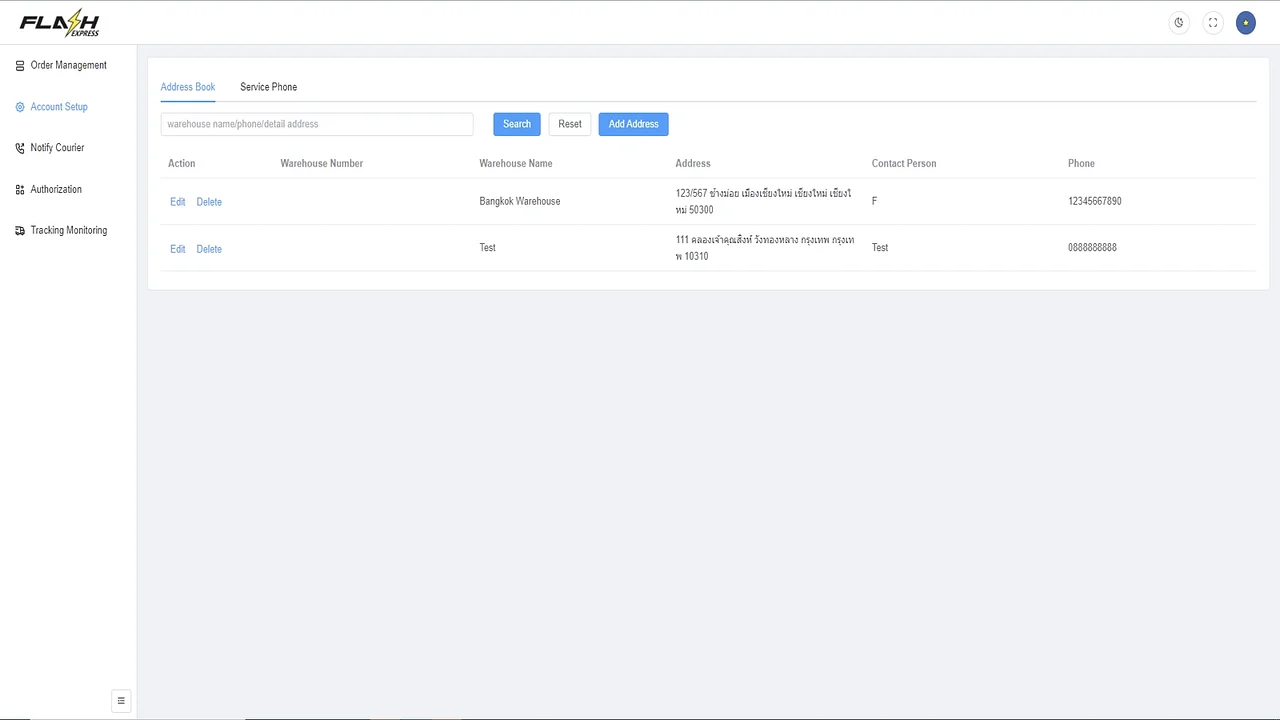Open Authorization via its sidebar icon
This screenshot has width=1280, height=720.
19,189
